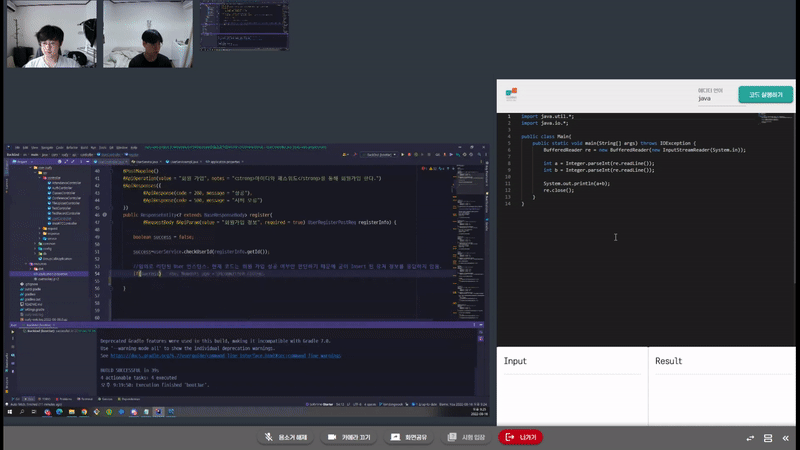Open the Refactor menu in IntelliJ
800x450 pixels.
click(71, 147)
